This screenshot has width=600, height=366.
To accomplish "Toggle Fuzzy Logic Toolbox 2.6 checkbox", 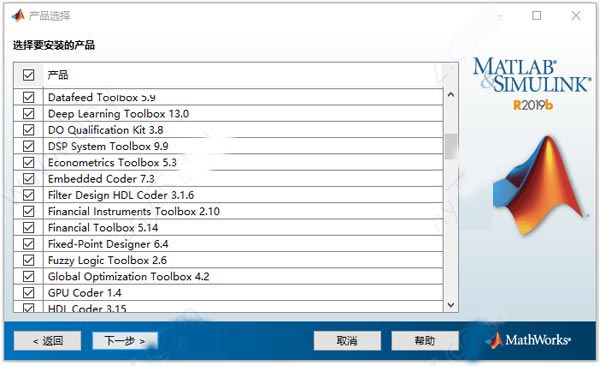I will pyautogui.click(x=28, y=260).
